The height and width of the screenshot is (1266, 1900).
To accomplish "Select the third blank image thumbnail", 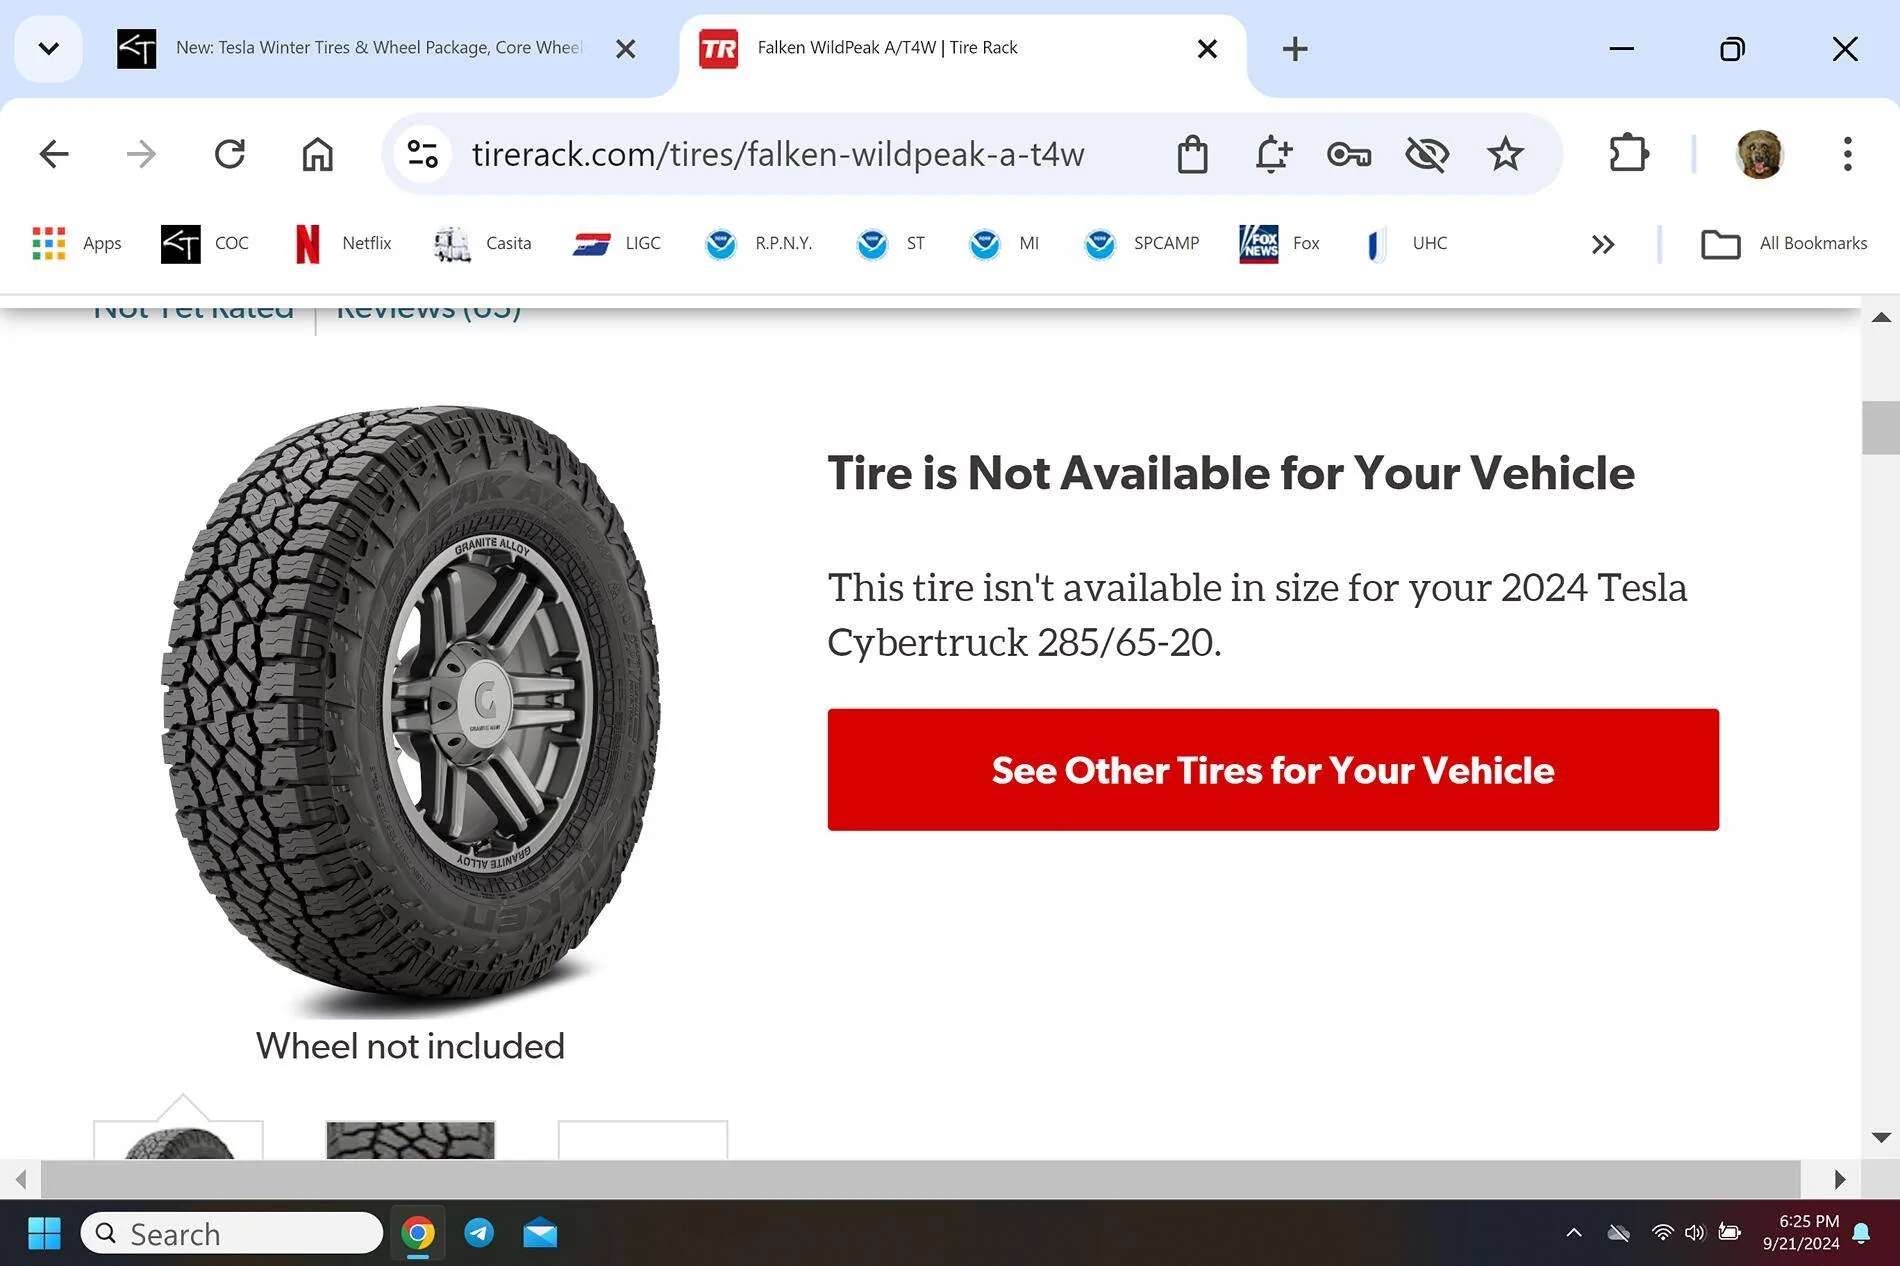I will pos(643,1140).
